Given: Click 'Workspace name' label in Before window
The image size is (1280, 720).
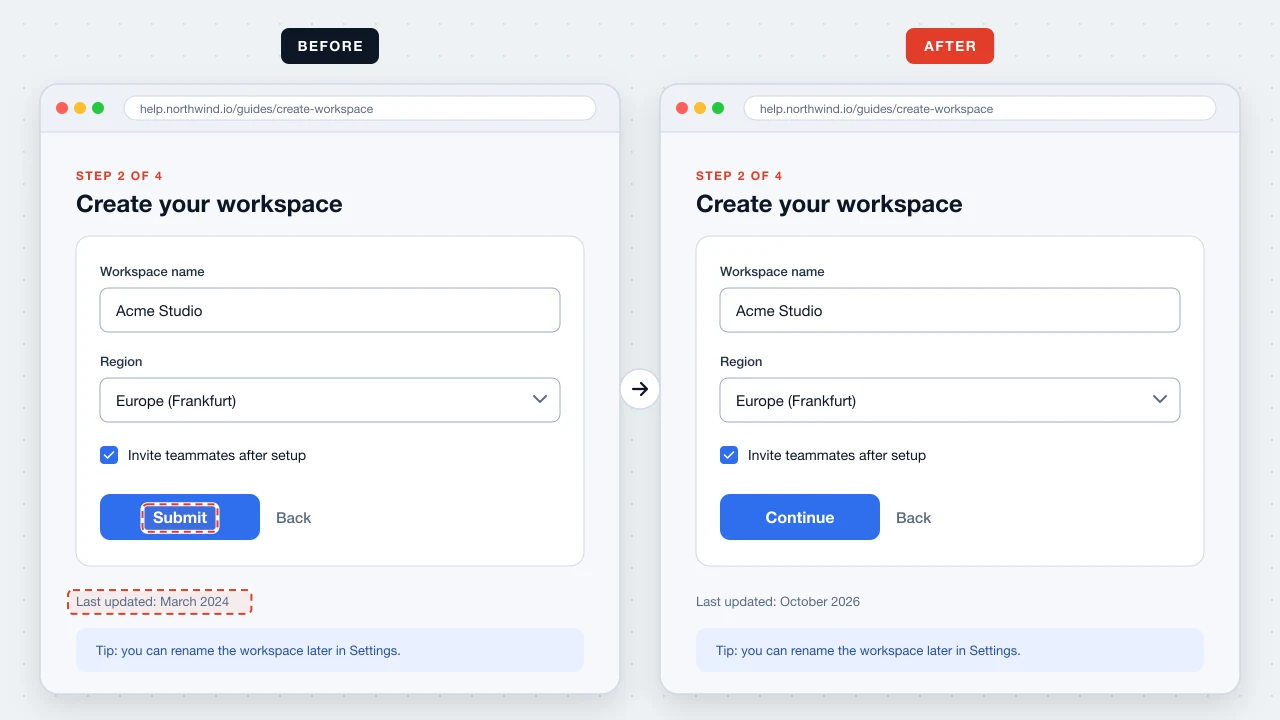Looking at the screenshot, I should (x=152, y=272).
